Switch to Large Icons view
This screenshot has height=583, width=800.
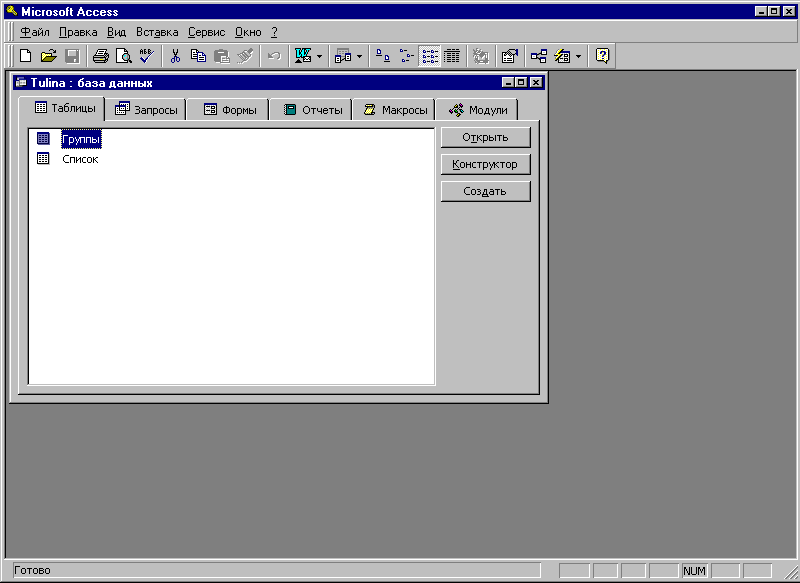coord(383,56)
